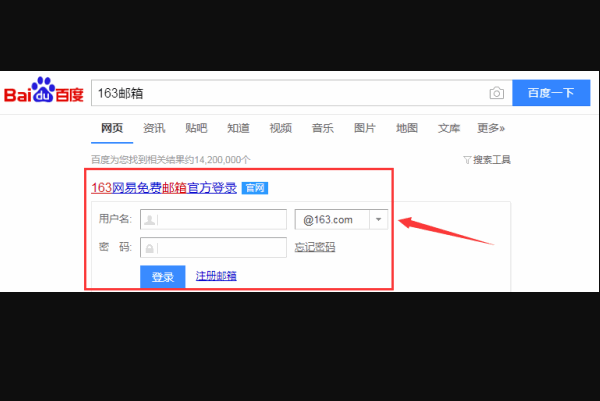Select the 文库 tab
This screenshot has width=600, height=401.
[x=449, y=128]
